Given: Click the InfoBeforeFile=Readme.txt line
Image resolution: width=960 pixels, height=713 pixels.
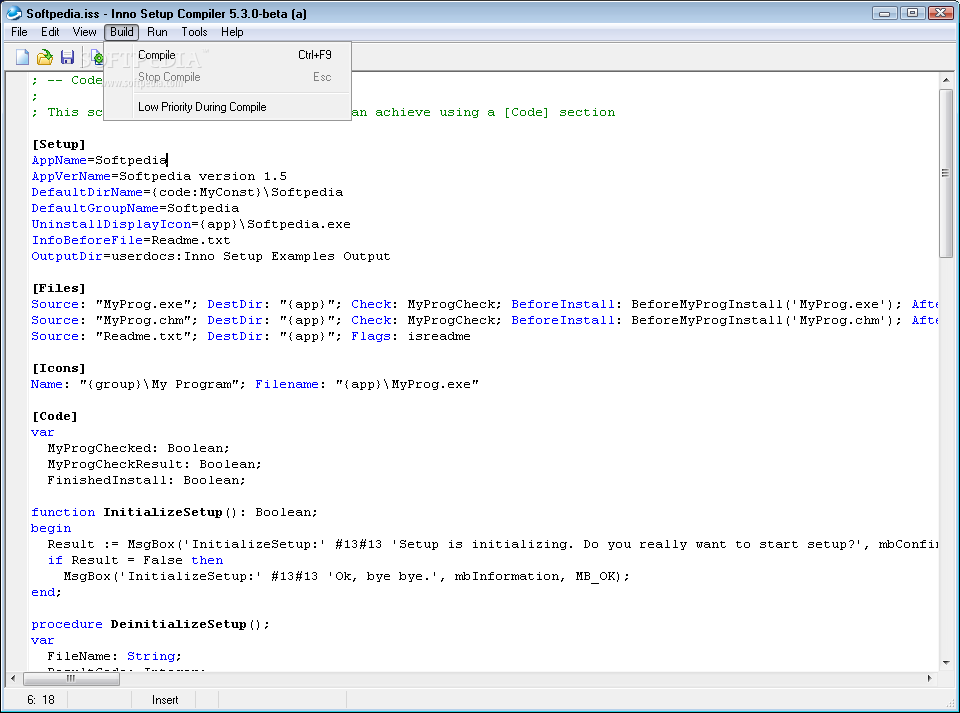Looking at the screenshot, I should pos(131,240).
